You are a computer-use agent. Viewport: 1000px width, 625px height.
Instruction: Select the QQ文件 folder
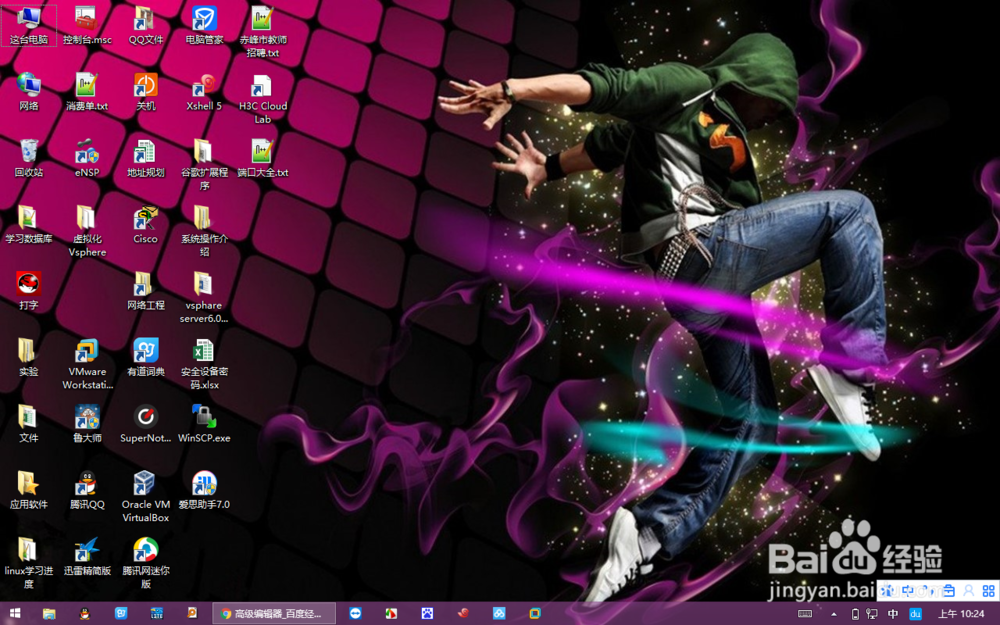(x=145, y=26)
